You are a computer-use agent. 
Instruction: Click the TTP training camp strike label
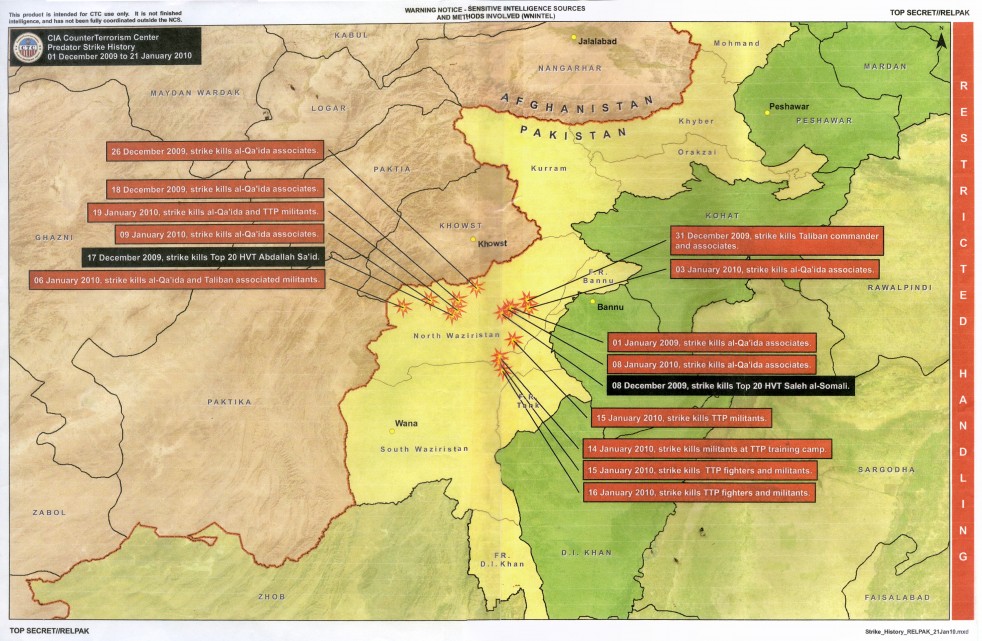pos(708,449)
